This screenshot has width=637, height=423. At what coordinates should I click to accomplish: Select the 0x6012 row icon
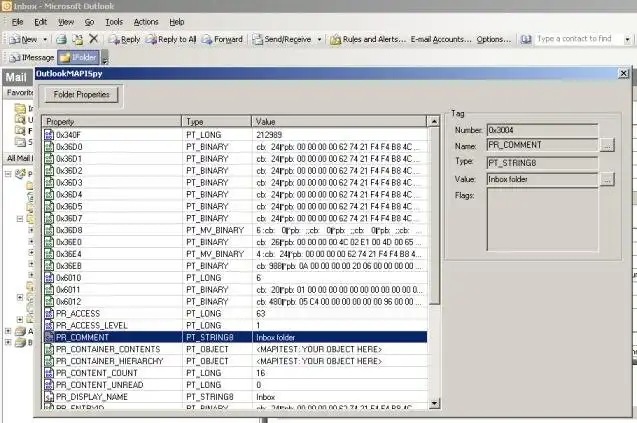pyautogui.click(x=49, y=302)
